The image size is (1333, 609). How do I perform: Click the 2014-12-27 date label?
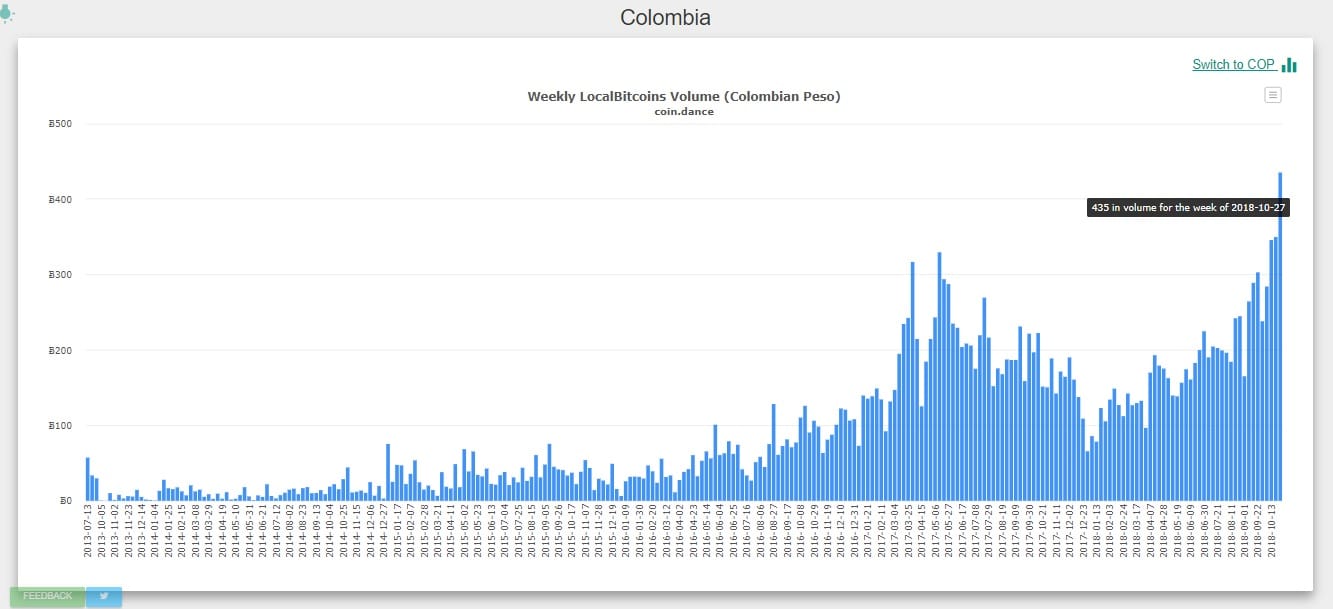coord(383,530)
